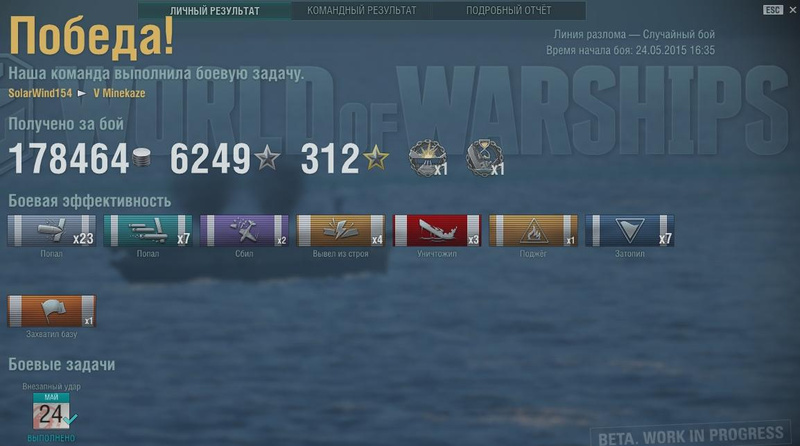
Task: Select the Личный результат tab
Action: tap(214, 10)
